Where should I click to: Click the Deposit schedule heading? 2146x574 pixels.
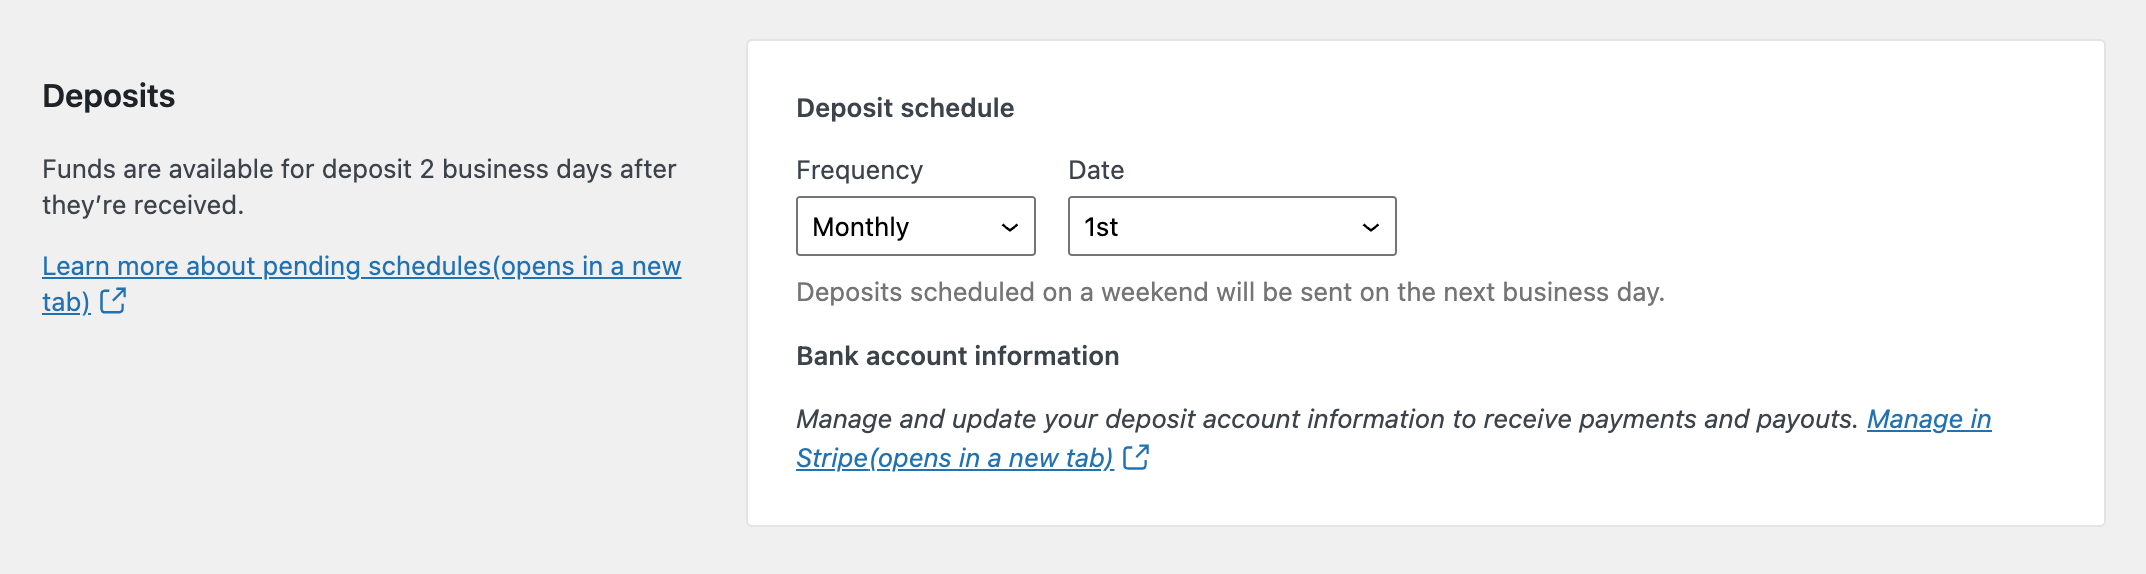pyautogui.click(x=905, y=108)
